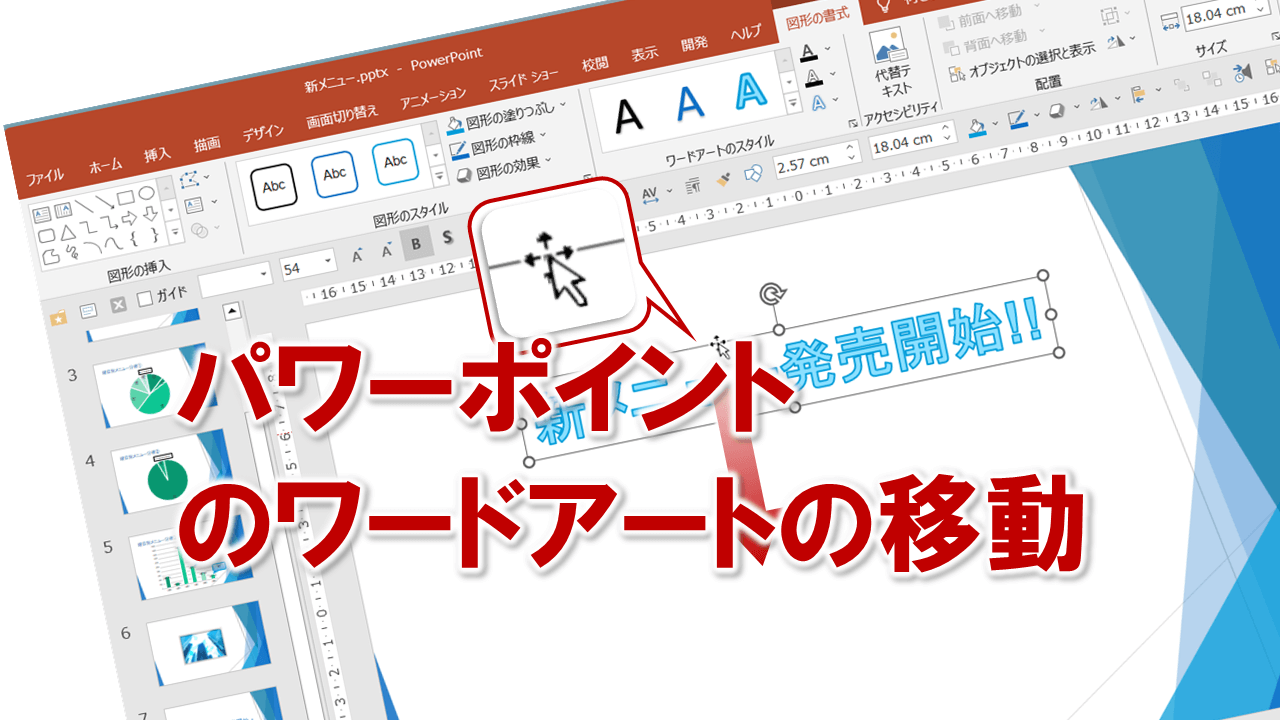
Task: Select the scribble shape tool
Action: click(x=71, y=251)
